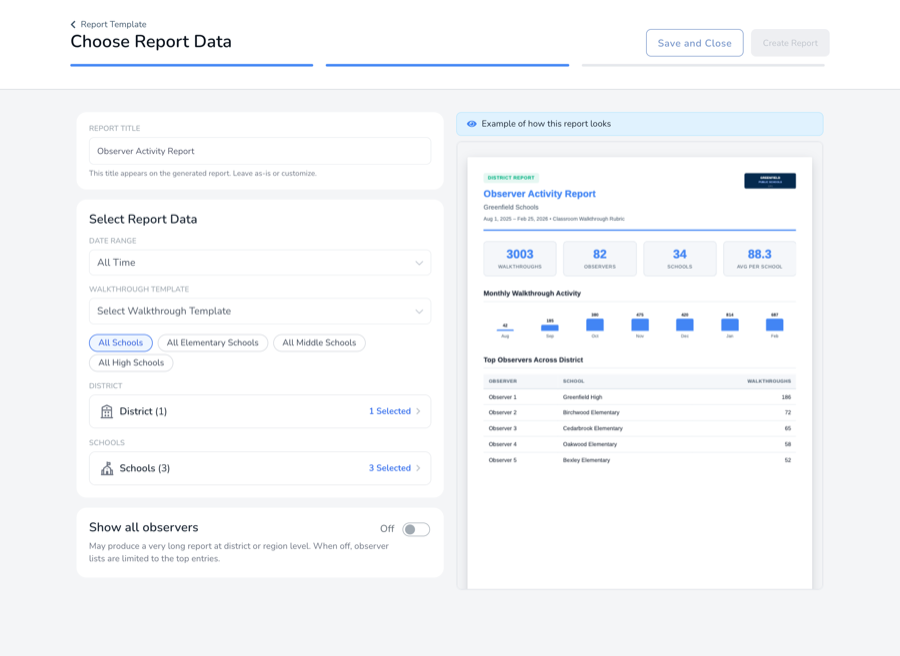Open the Date Range All Time dropdown
This screenshot has width=900, height=656.
(260, 263)
